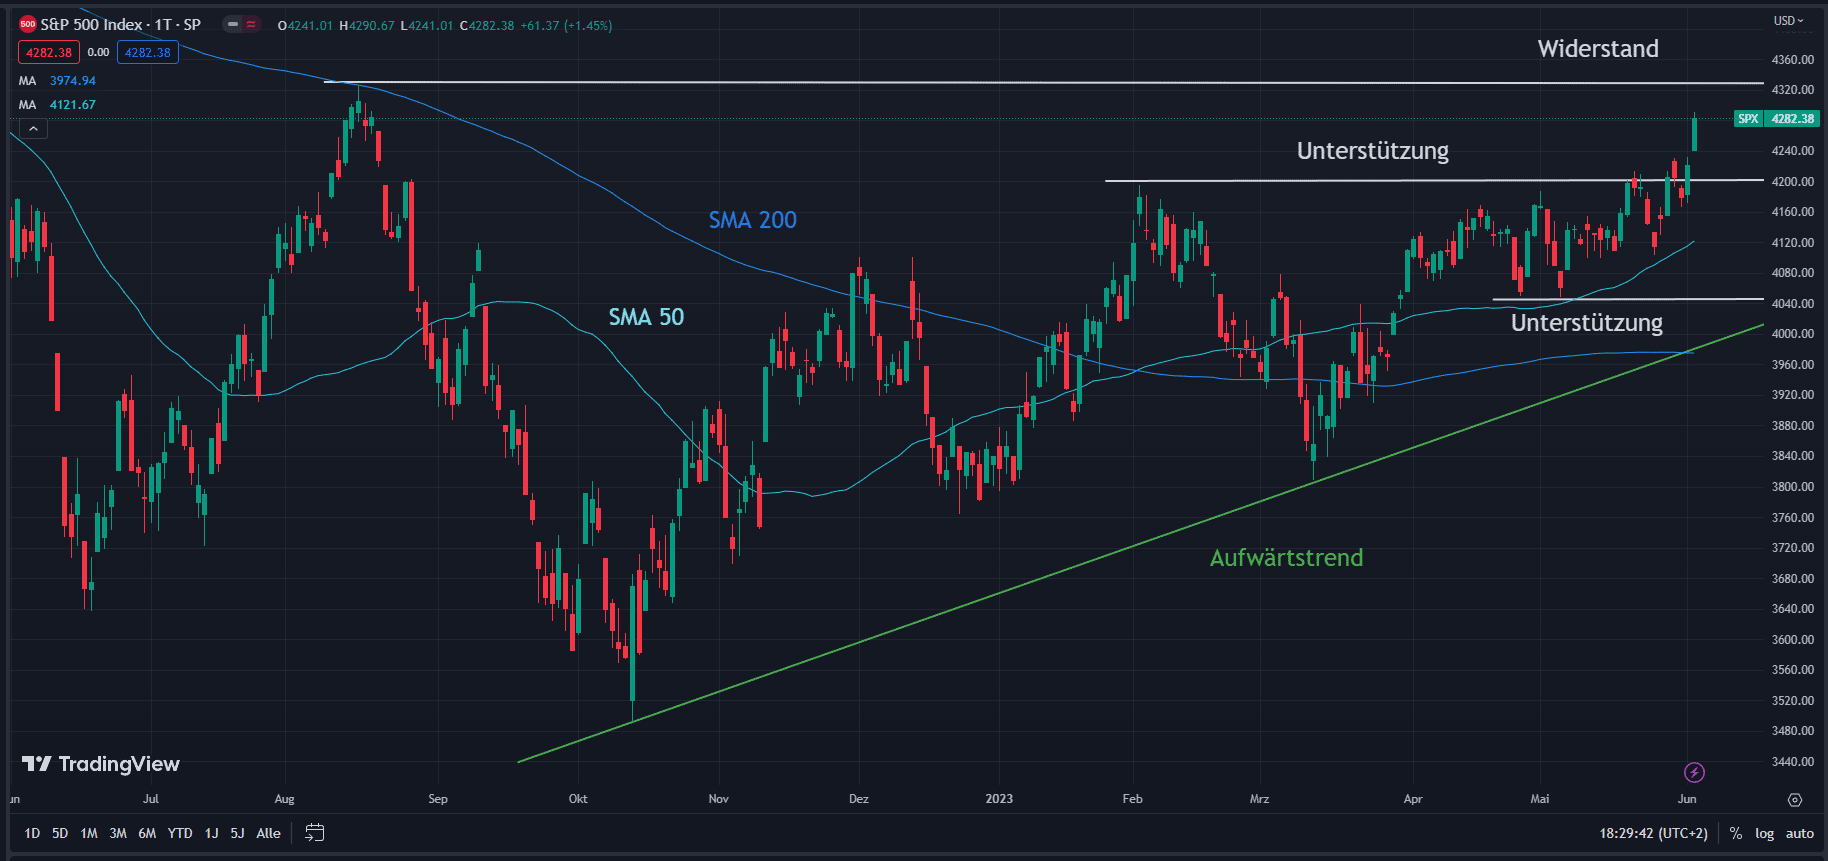Select the YTD time range
Viewport: 1828px width, 861px height.
click(180, 833)
